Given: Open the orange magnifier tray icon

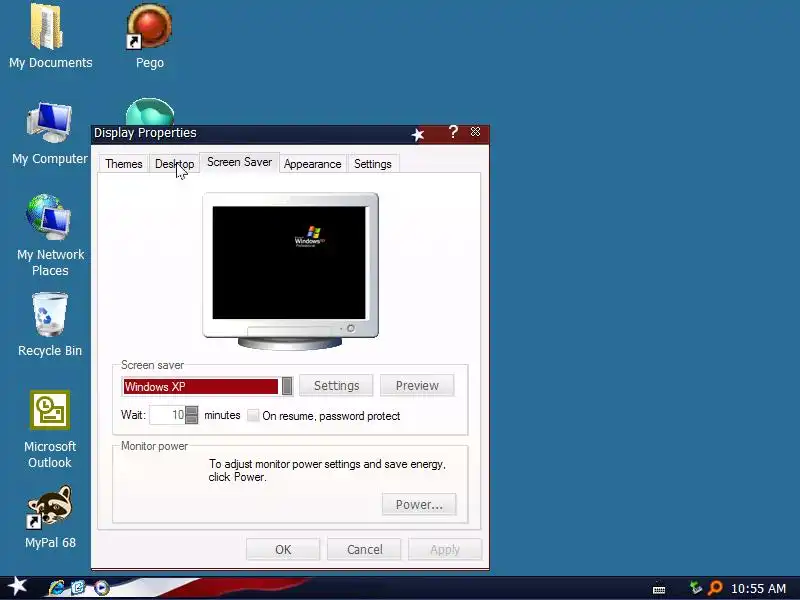Looking at the screenshot, I should pyautogui.click(x=715, y=588).
